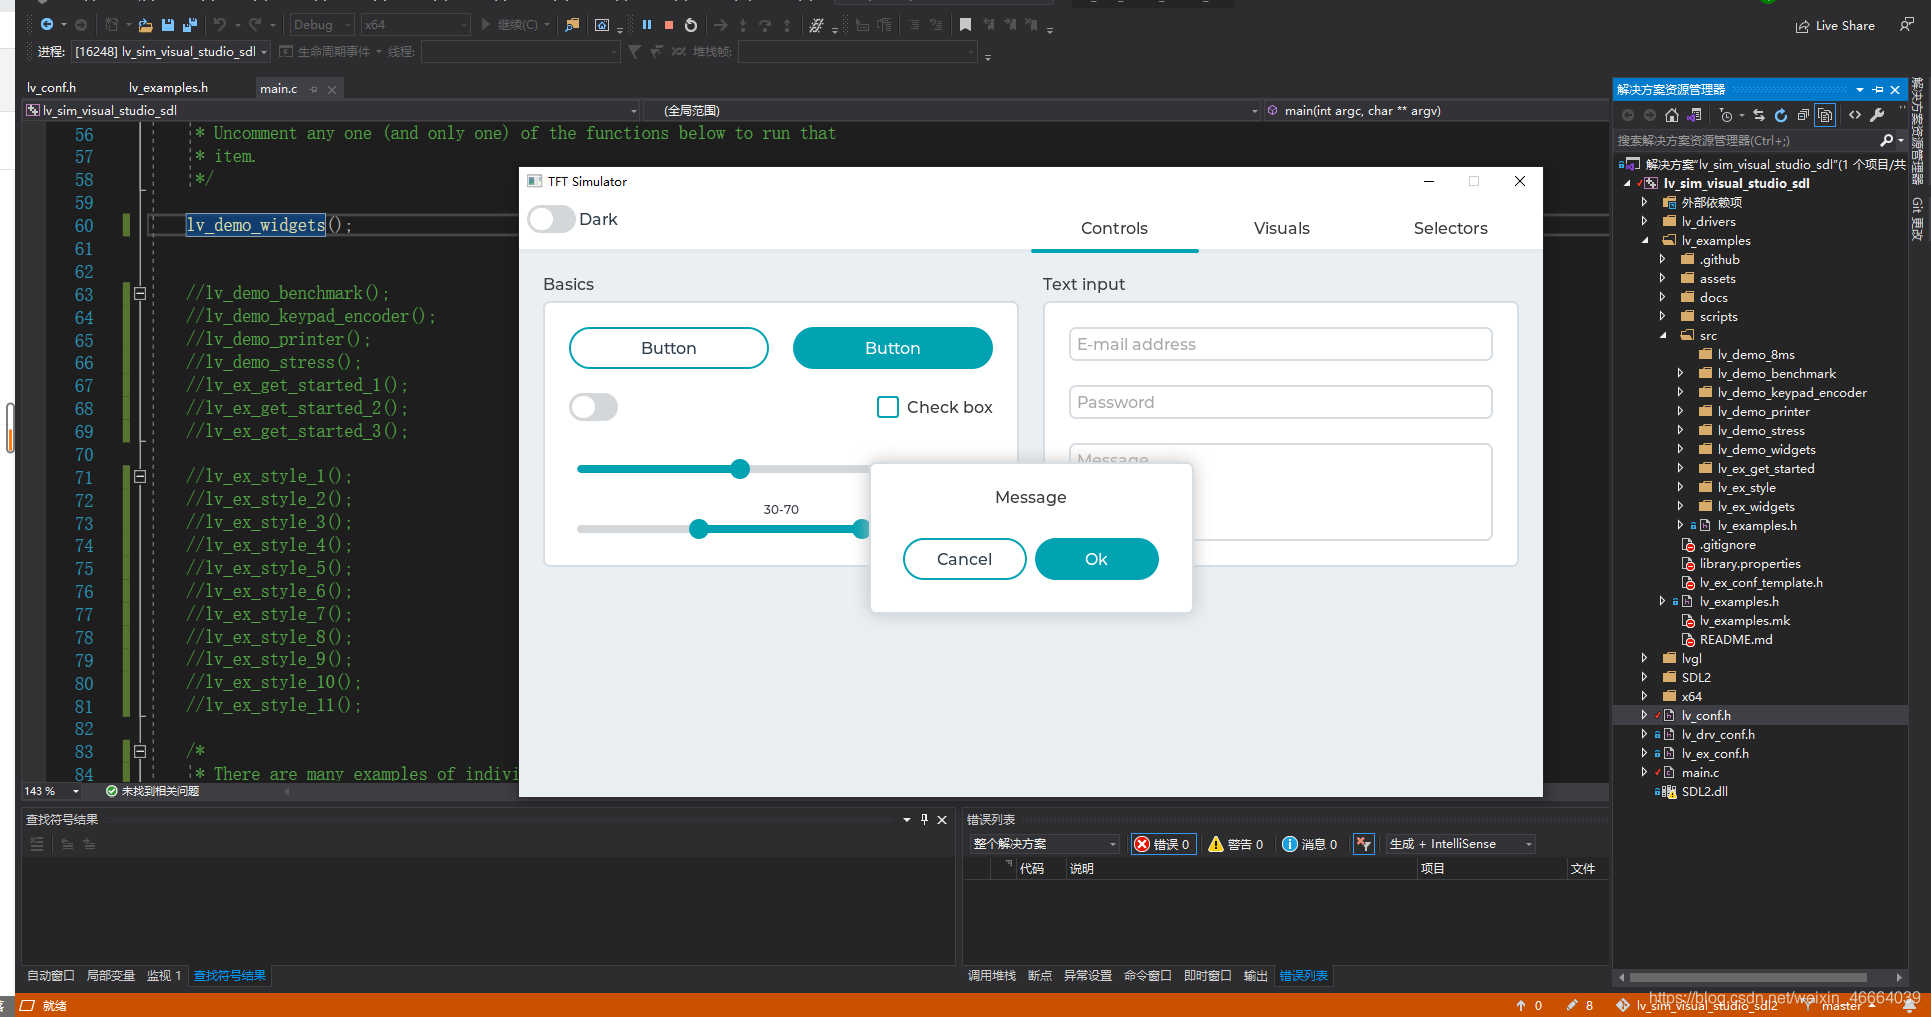Collapse code block at line 63

(140, 294)
